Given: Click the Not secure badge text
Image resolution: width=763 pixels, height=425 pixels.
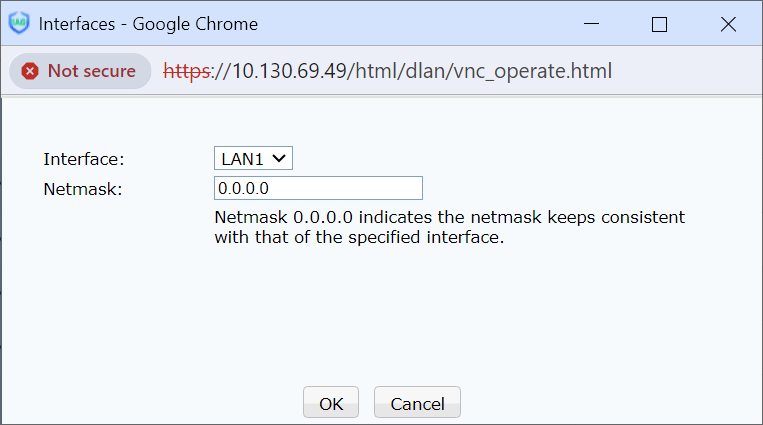Looking at the screenshot, I should pos(91,71).
